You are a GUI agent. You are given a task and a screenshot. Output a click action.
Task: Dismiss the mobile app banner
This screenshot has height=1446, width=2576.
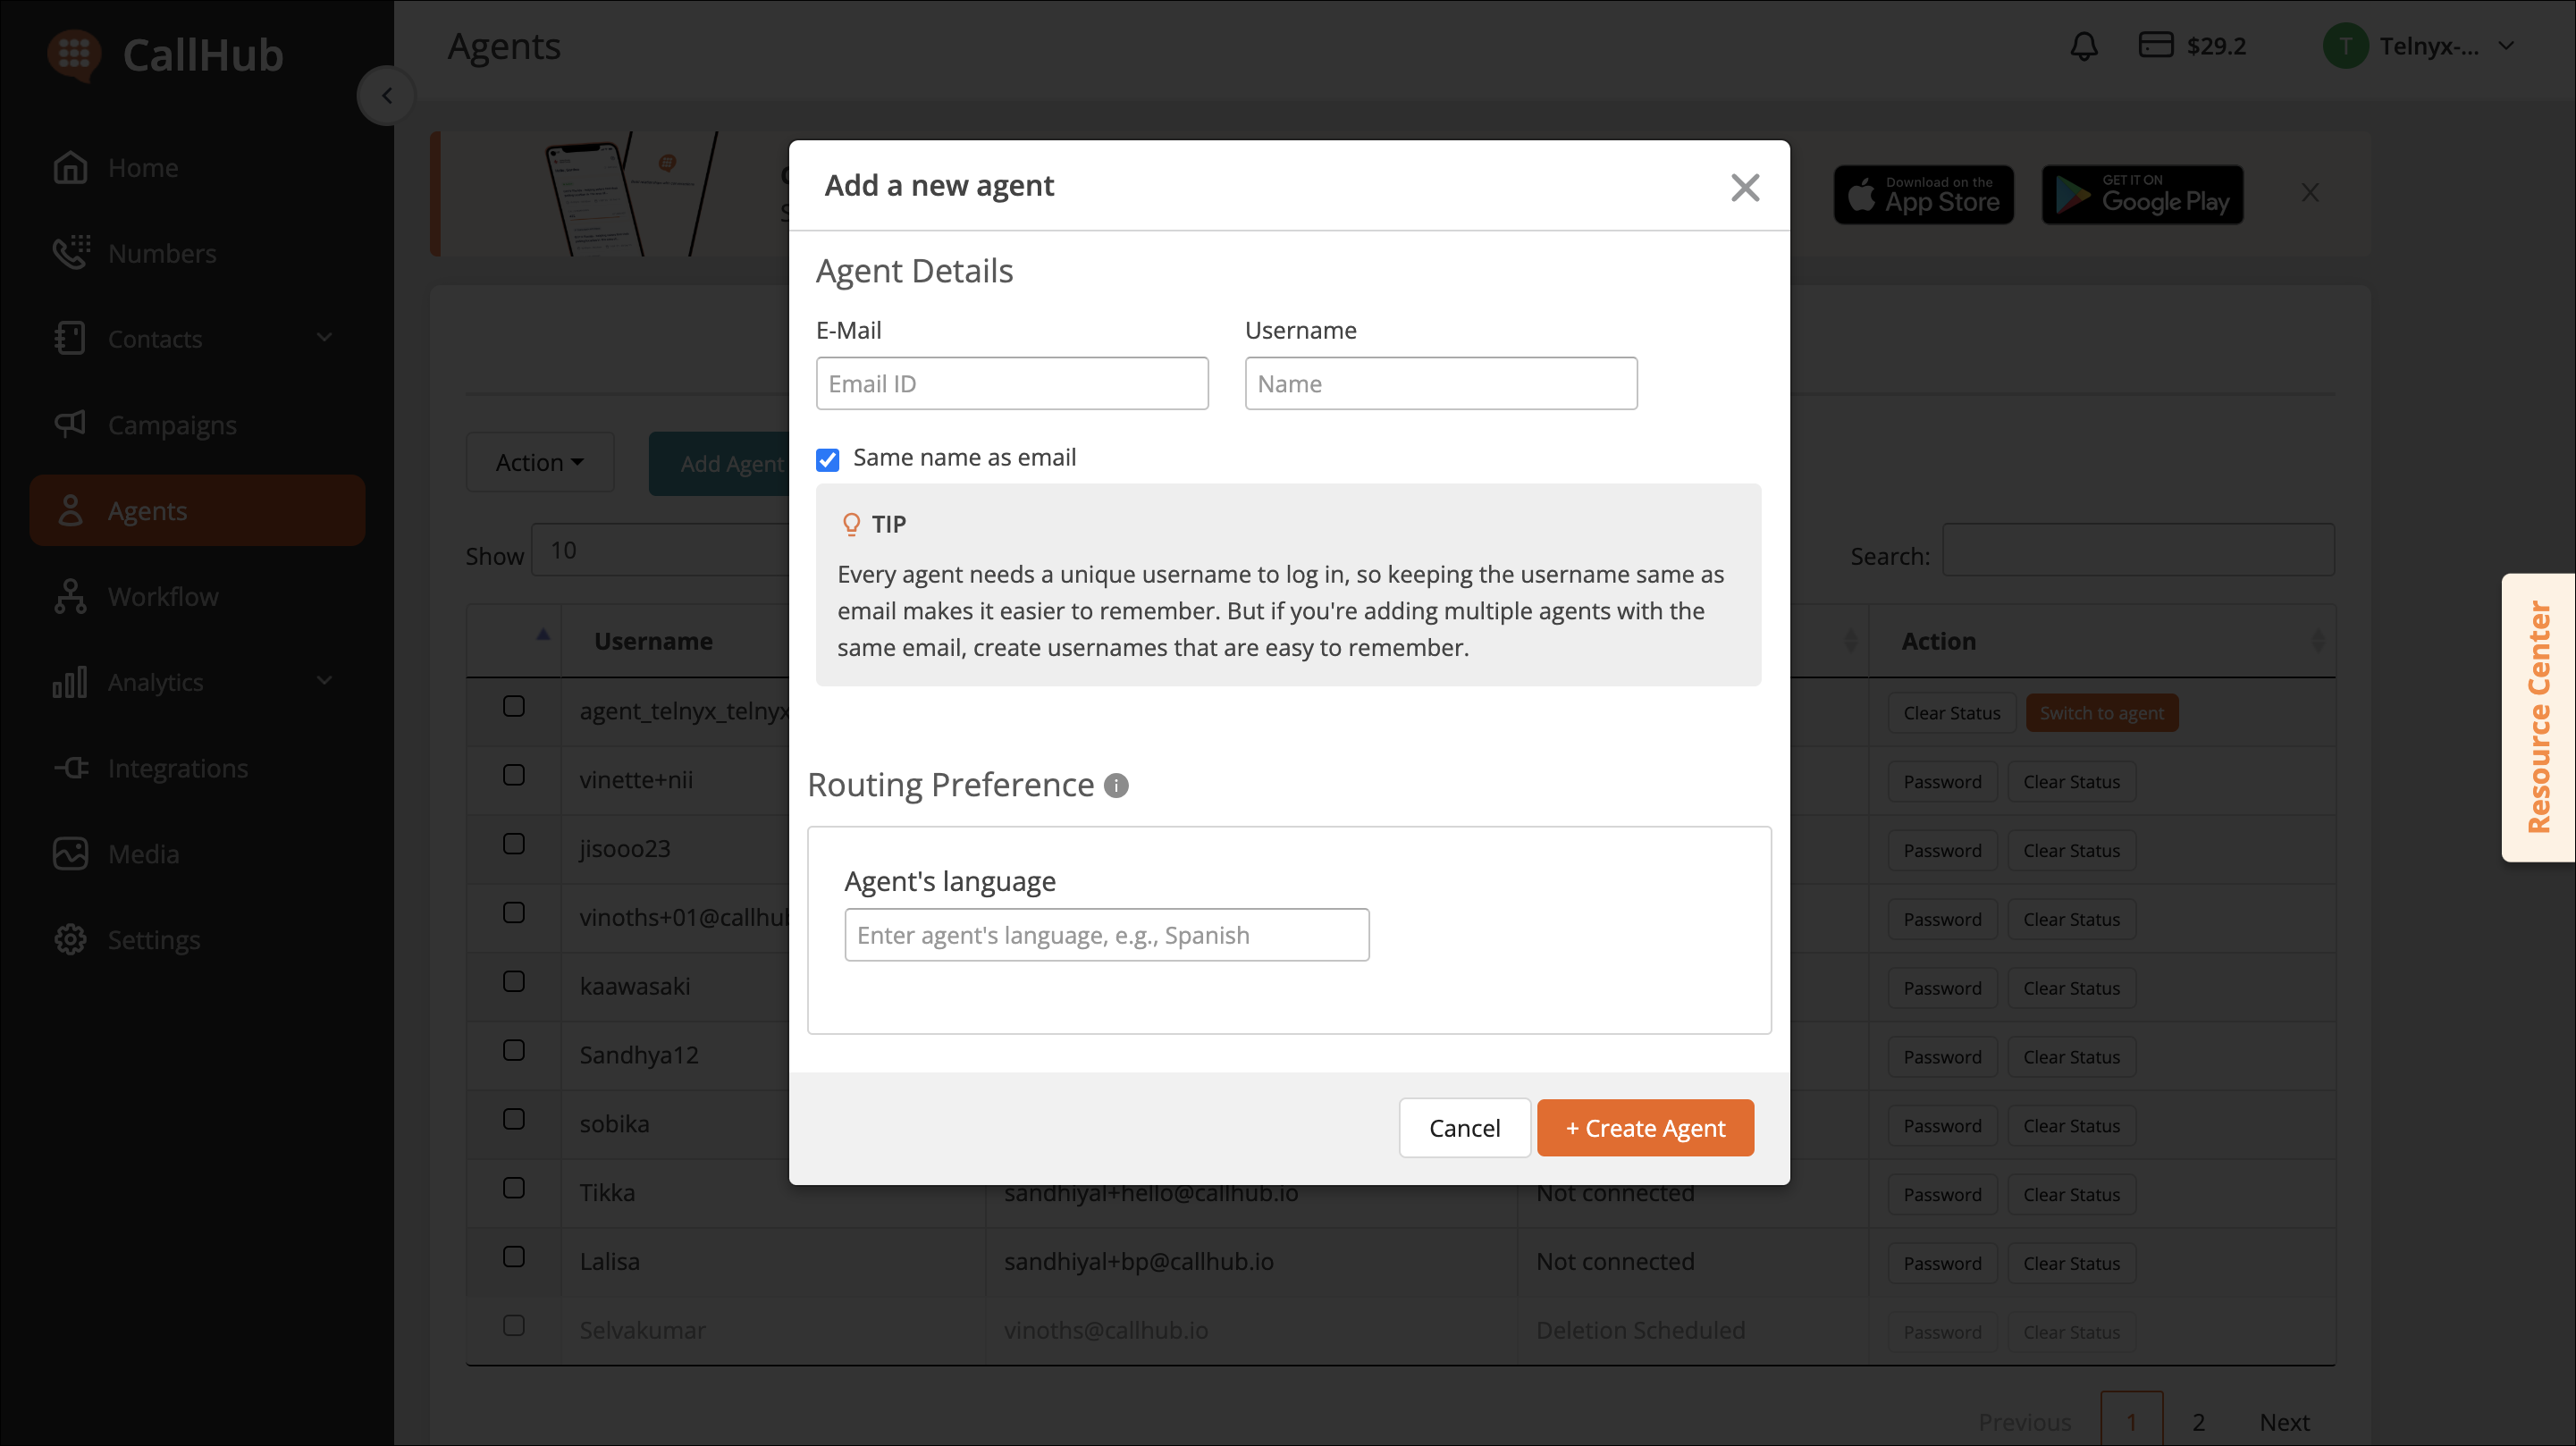(2310, 193)
